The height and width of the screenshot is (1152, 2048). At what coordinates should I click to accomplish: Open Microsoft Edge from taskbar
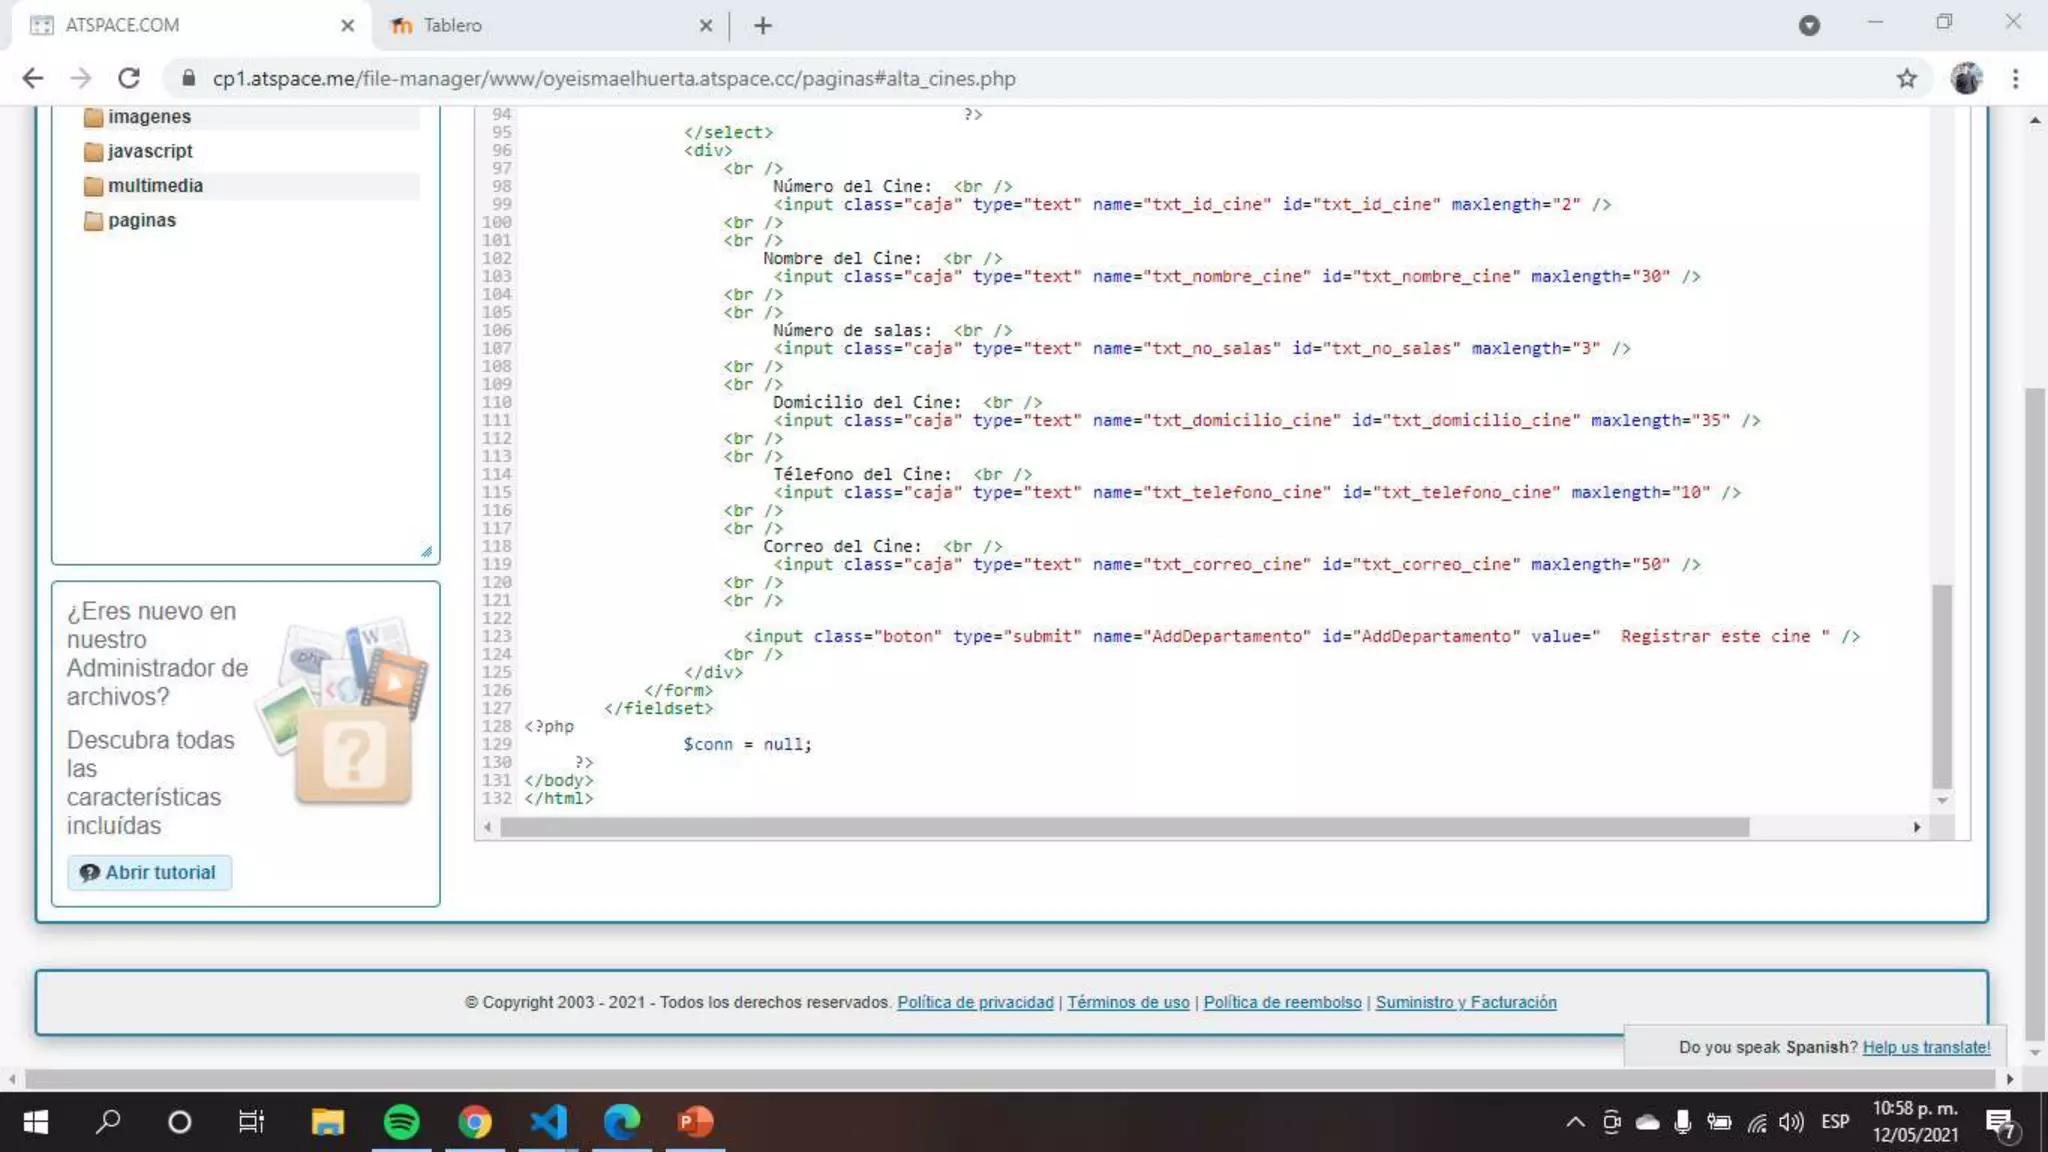pyautogui.click(x=621, y=1122)
